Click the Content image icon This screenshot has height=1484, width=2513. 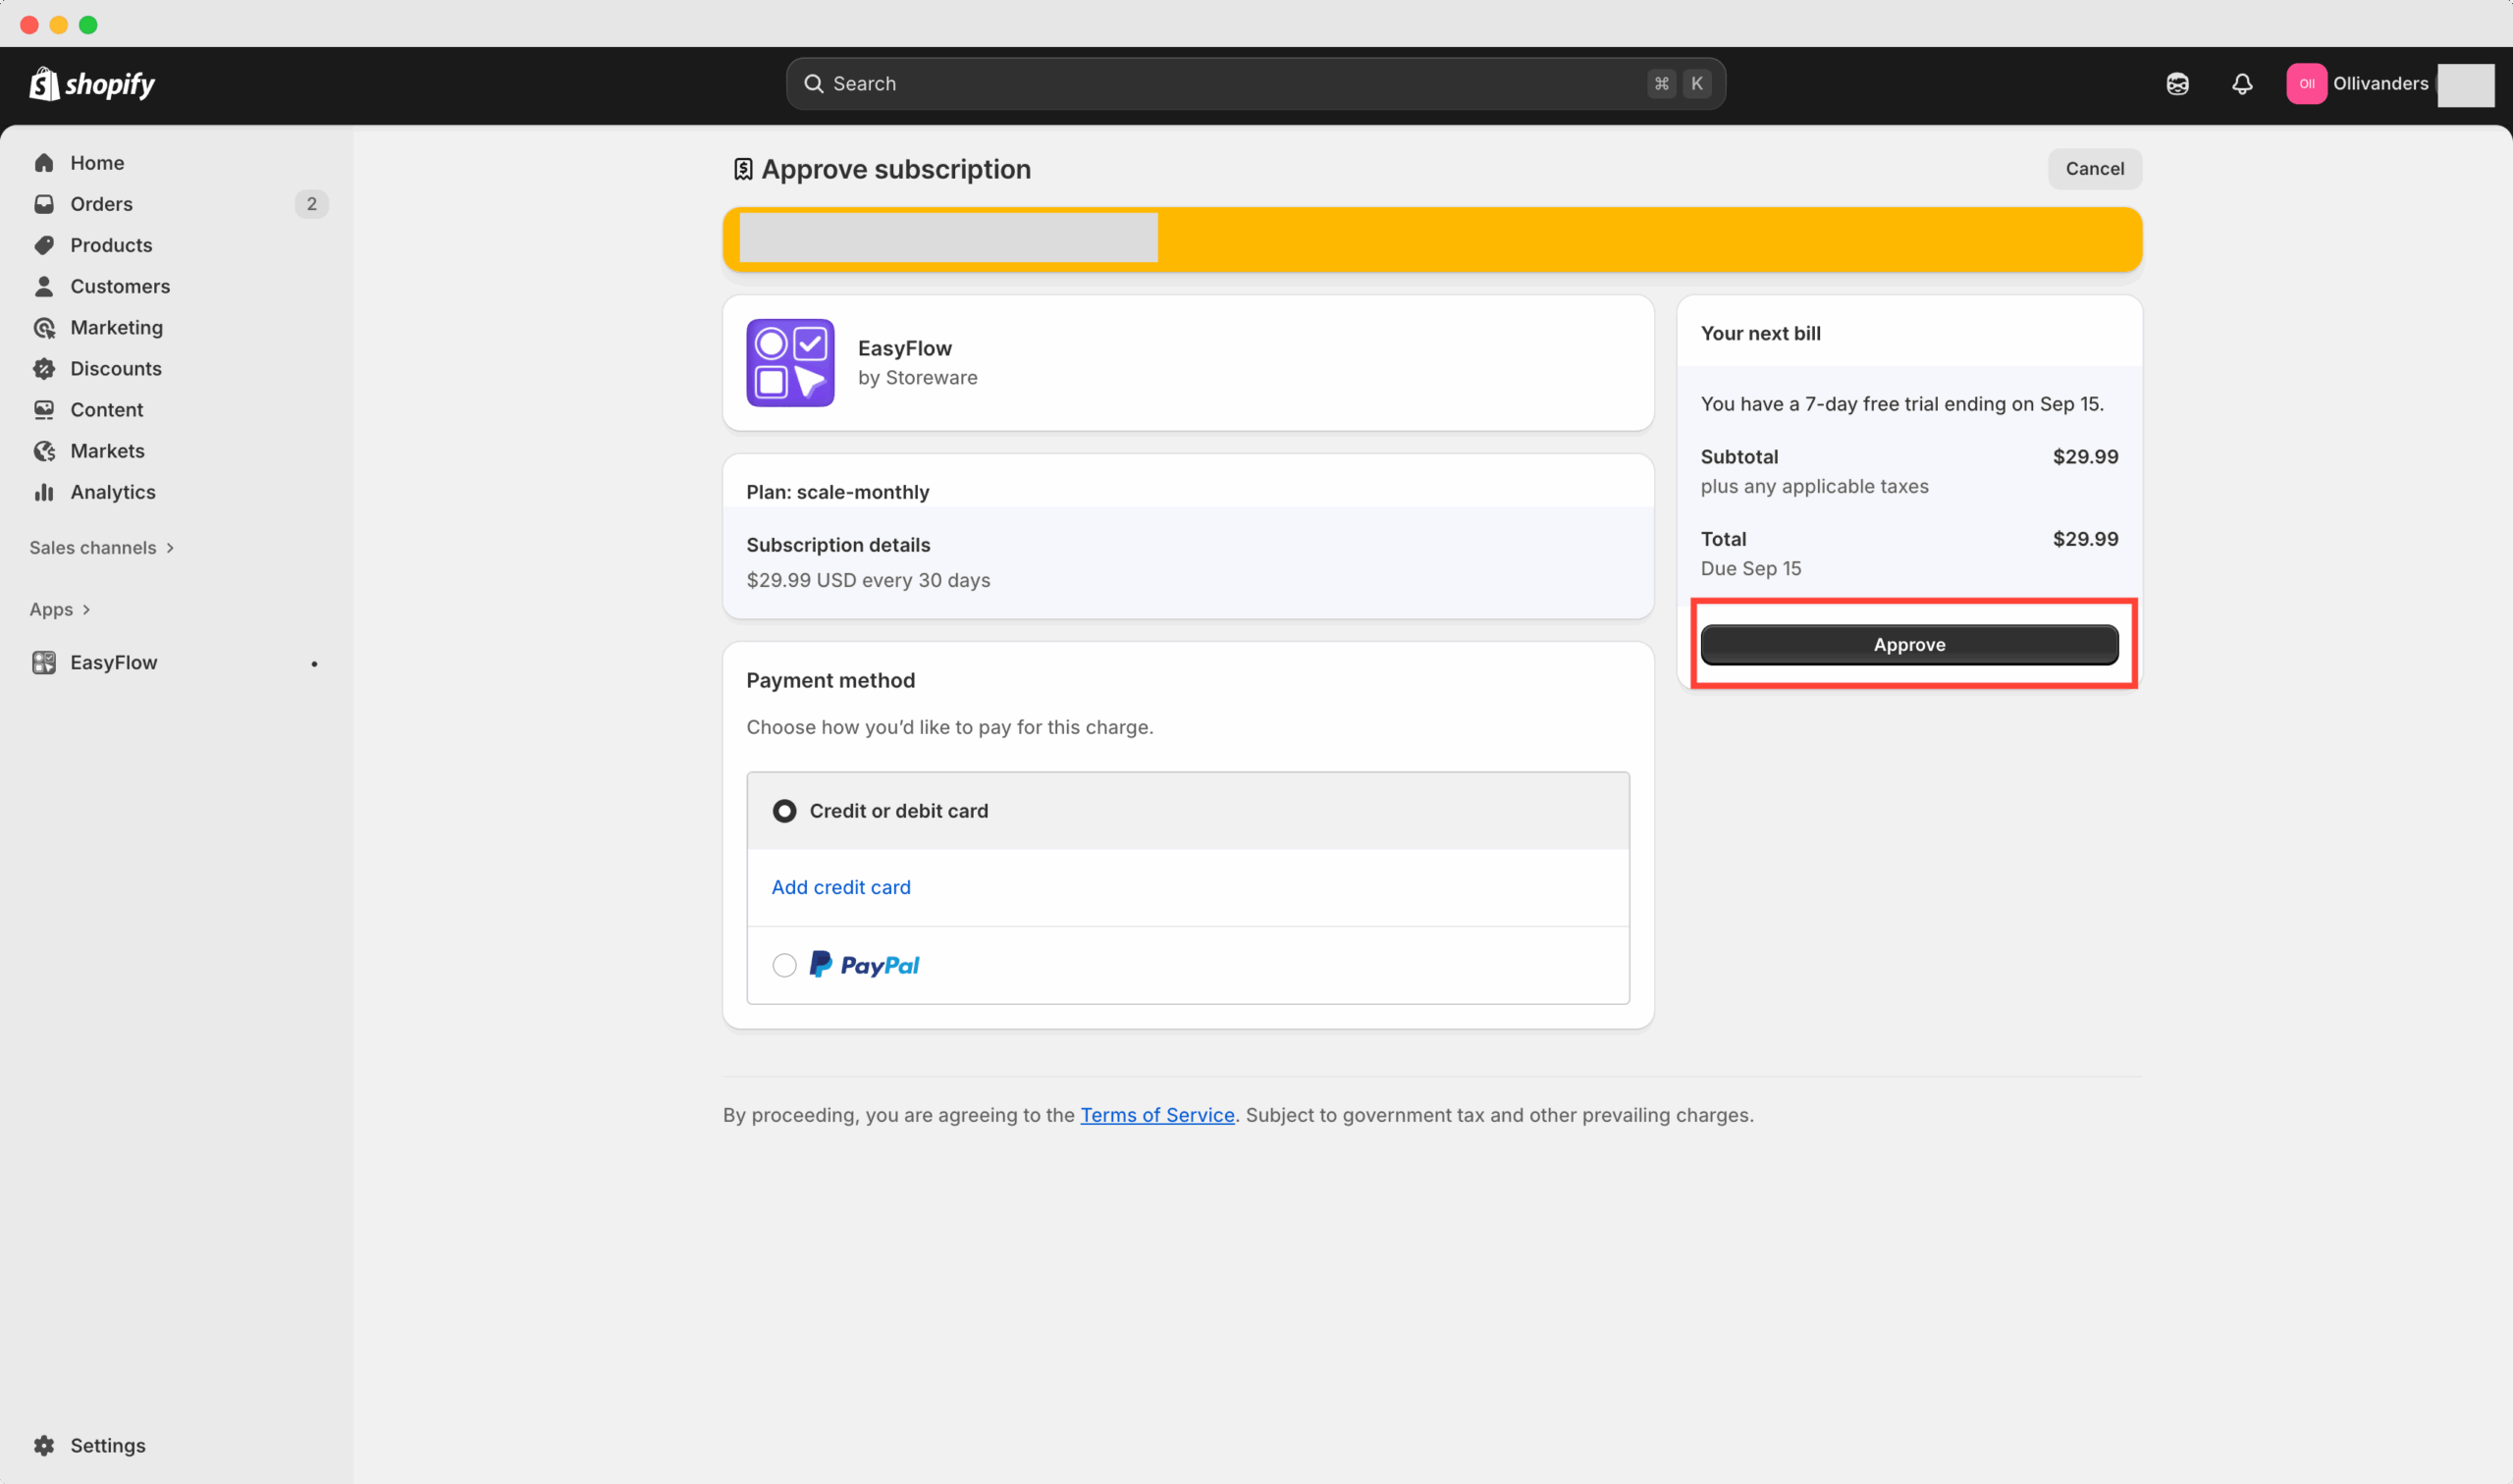[x=44, y=409]
